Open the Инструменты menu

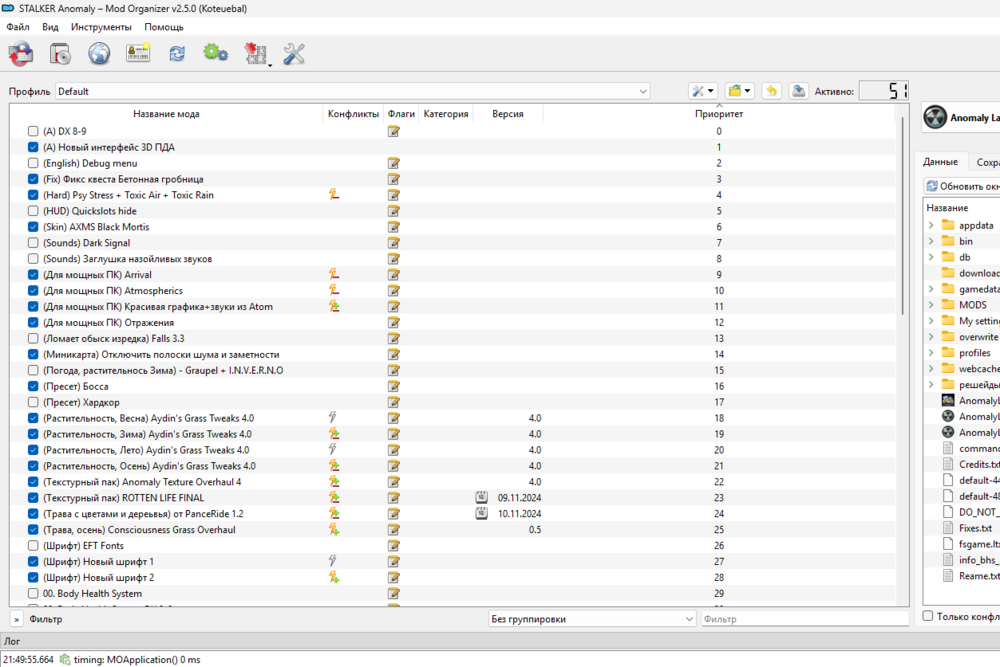click(x=101, y=27)
